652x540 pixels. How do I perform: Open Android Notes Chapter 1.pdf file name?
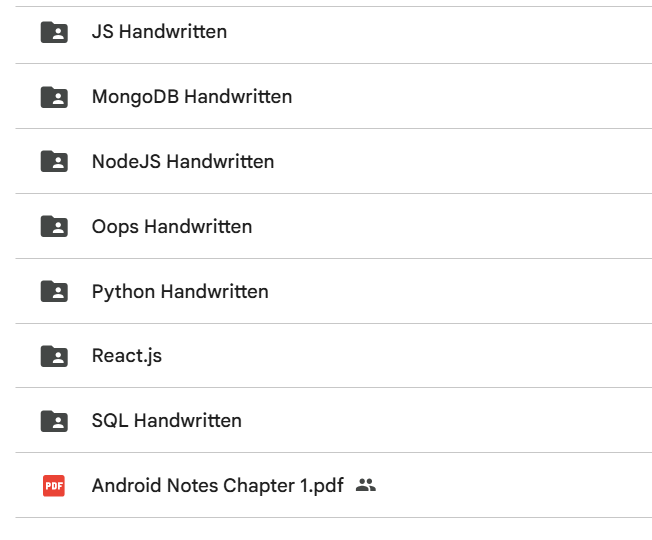pos(217,486)
